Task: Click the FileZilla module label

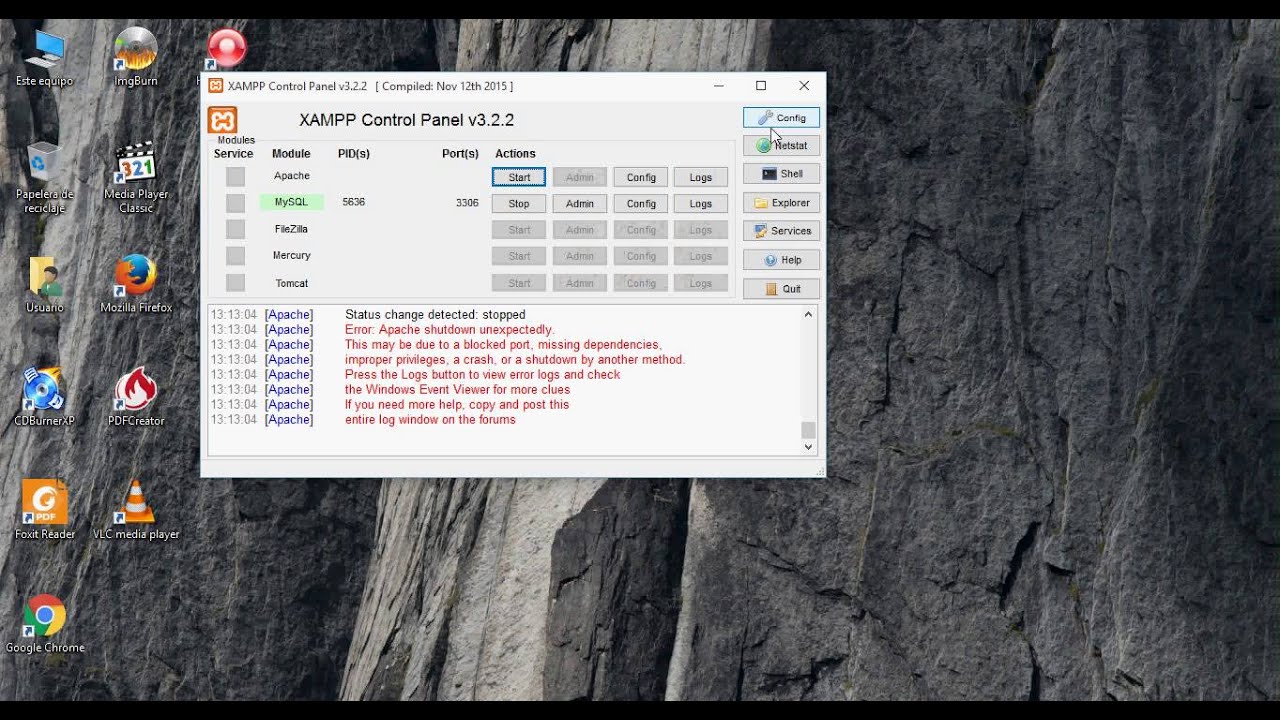Action: pyautogui.click(x=291, y=229)
